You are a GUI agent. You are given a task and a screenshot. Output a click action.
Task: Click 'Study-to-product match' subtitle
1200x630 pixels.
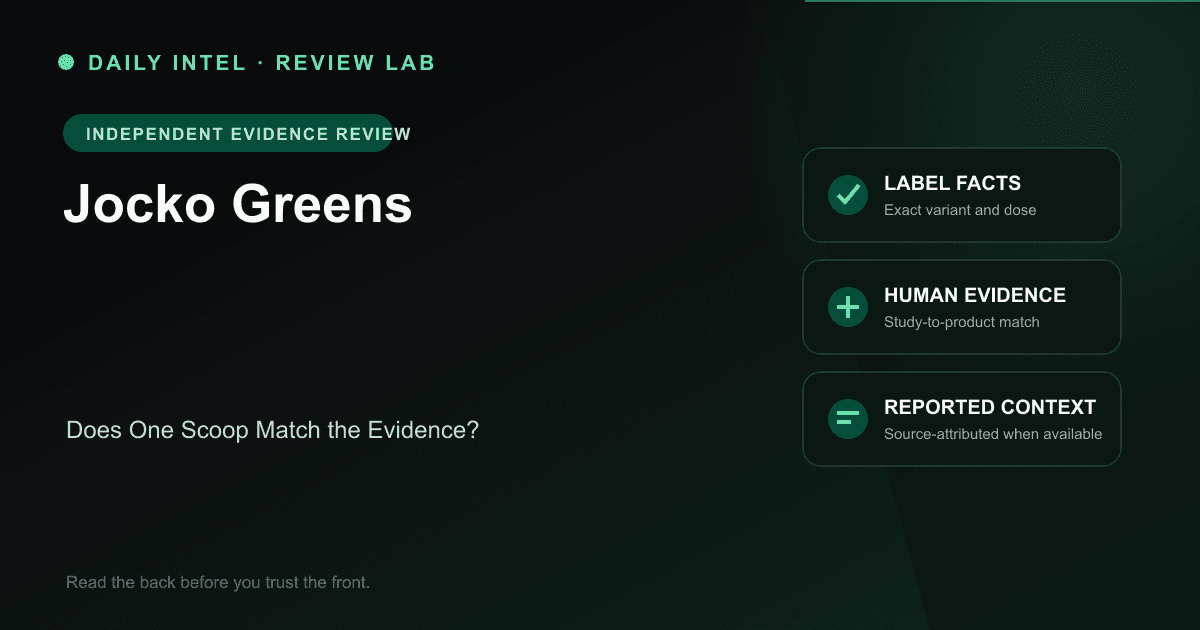click(962, 322)
